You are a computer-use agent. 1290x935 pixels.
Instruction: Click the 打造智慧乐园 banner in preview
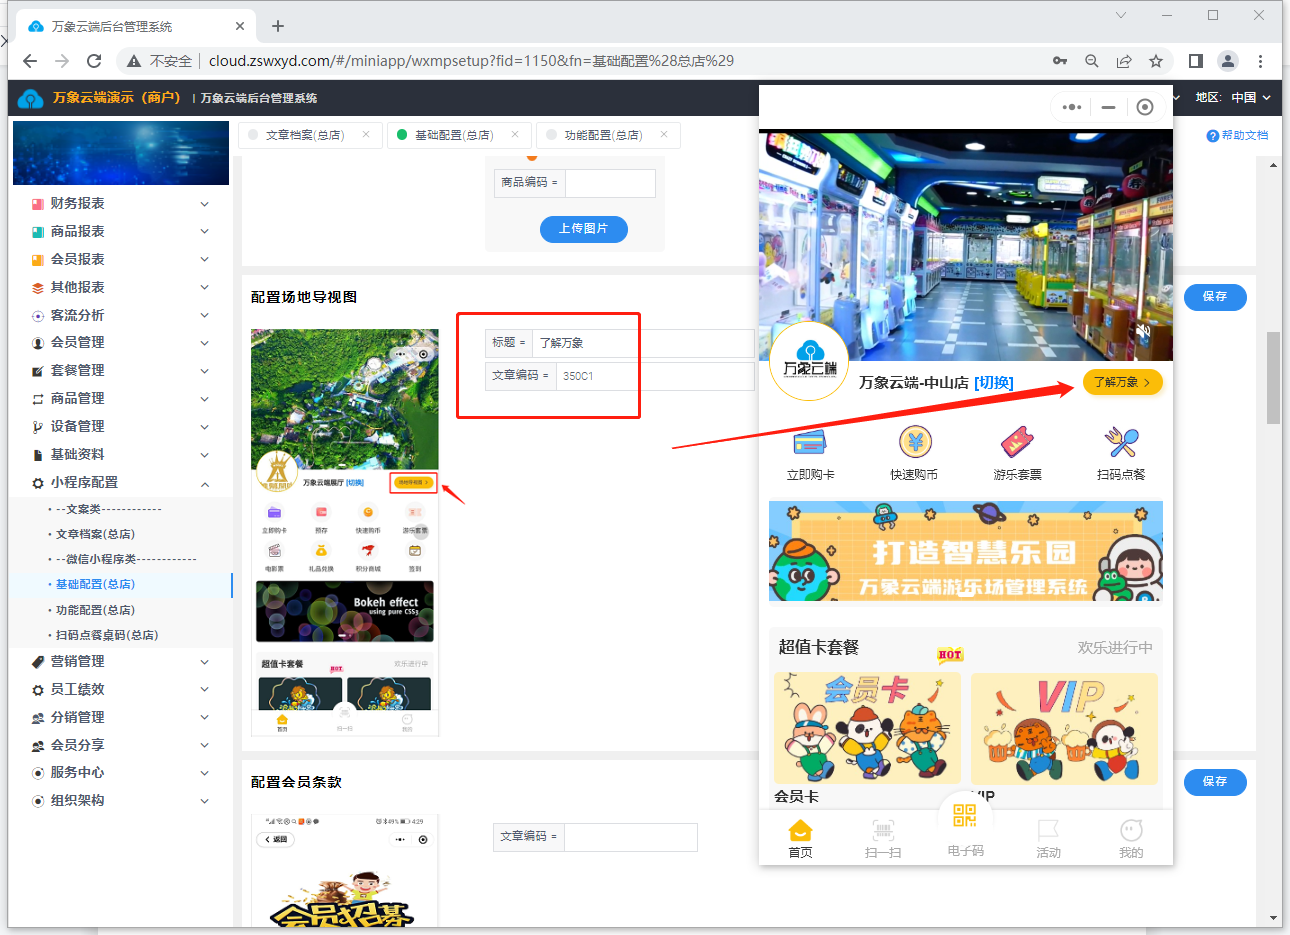966,551
